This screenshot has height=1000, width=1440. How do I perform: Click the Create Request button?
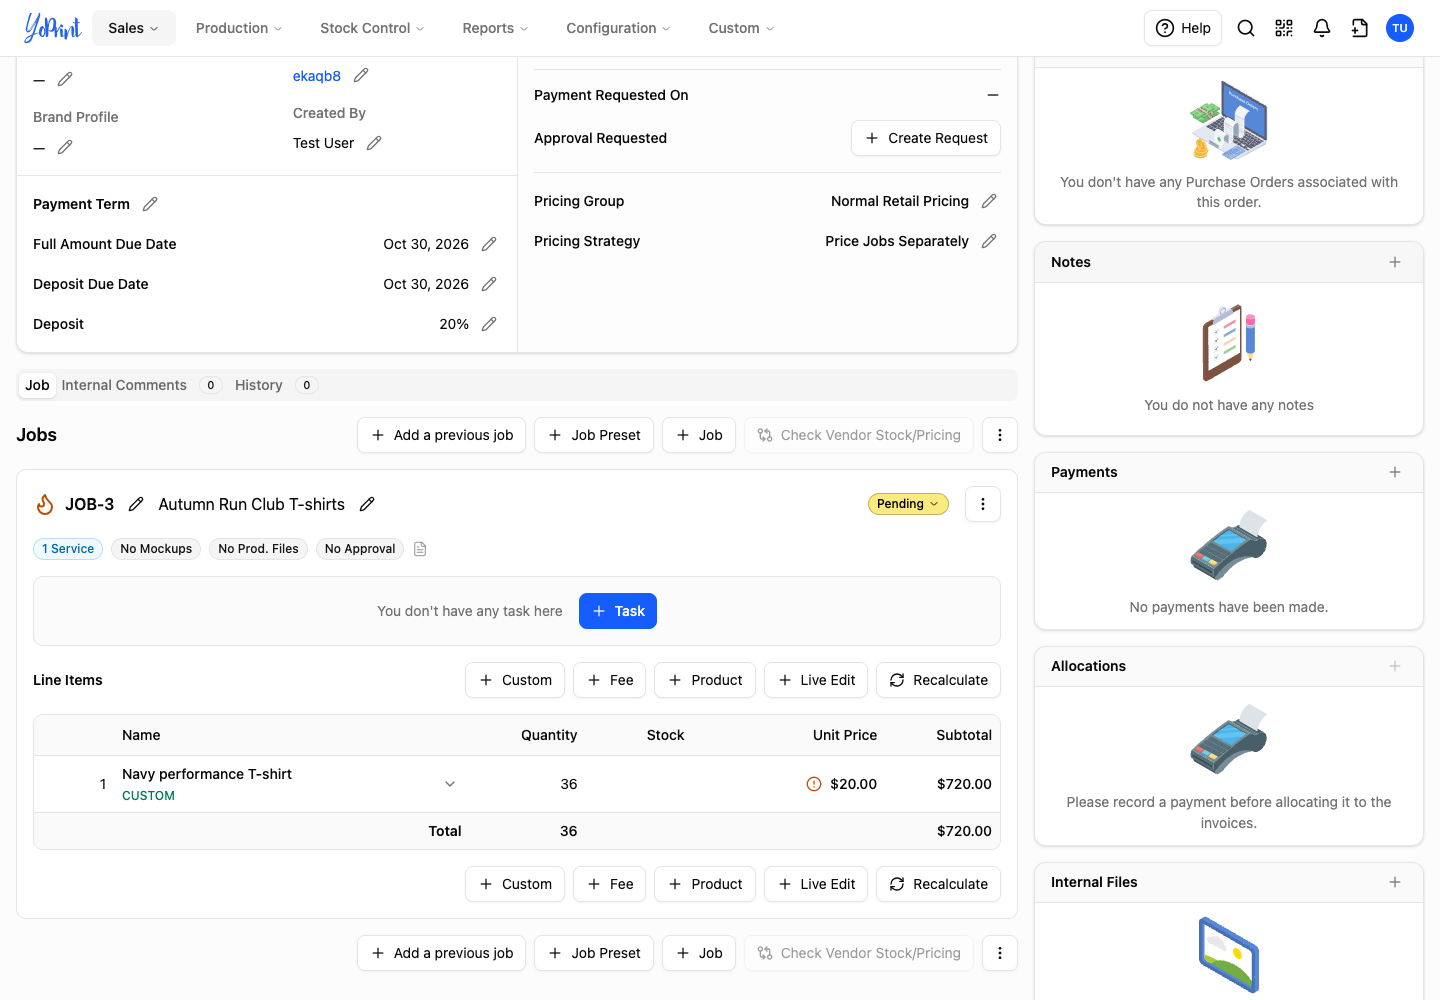coord(926,138)
